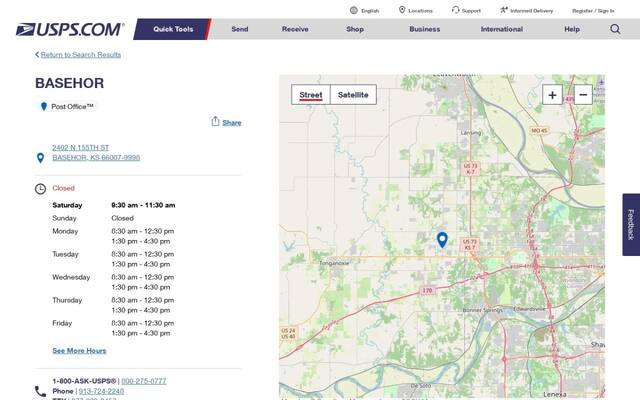Screen dimensions: 640x400
Task: Click Tonganoxie label on the map
Action: tap(334, 263)
